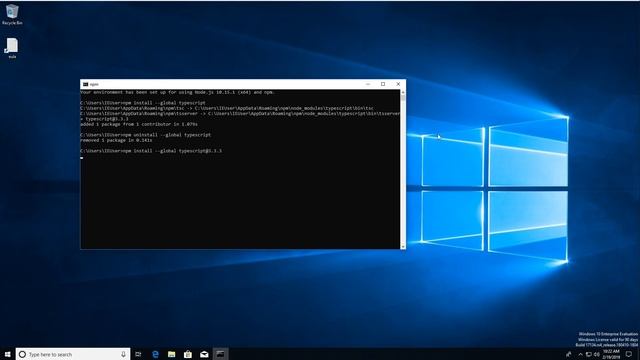Launch Microsoft Edge from the taskbar
This screenshot has width=640, height=360.
(155, 354)
